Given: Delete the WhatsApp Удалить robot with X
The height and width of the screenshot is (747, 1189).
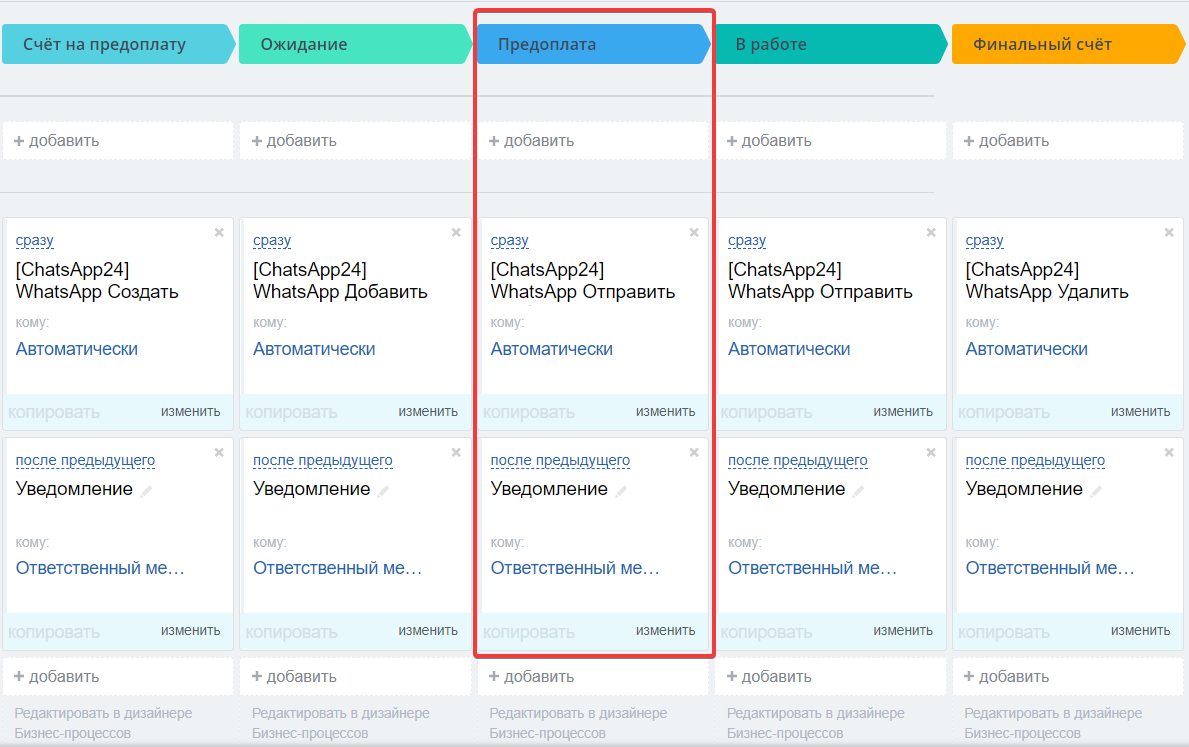Looking at the screenshot, I should [x=1168, y=233].
